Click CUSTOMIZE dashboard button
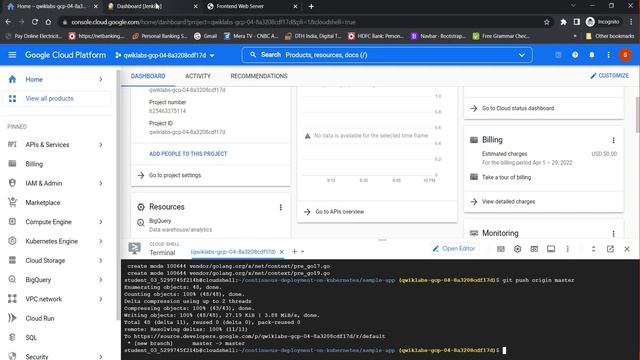This screenshot has height=360, width=640. point(609,76)
